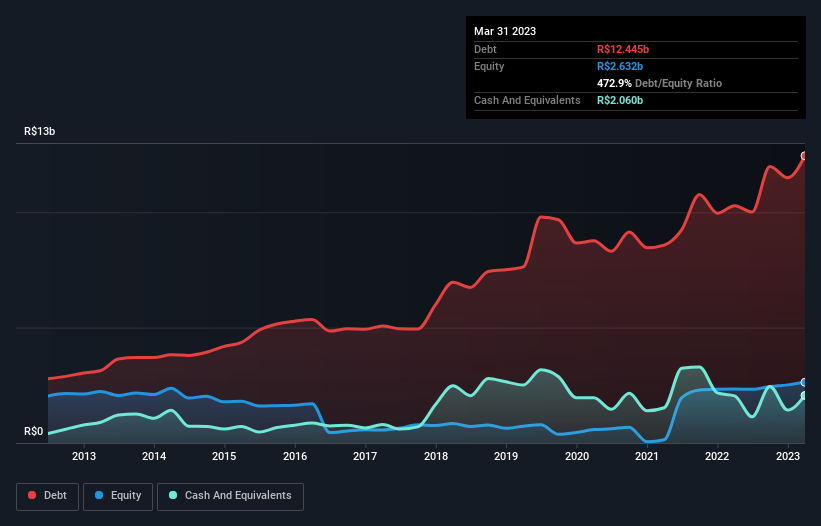The width and height of the screenshot is (821, 526).
Task: Click Cash And Equivalents label in tooltip
Action: click(x=527, y=100)
